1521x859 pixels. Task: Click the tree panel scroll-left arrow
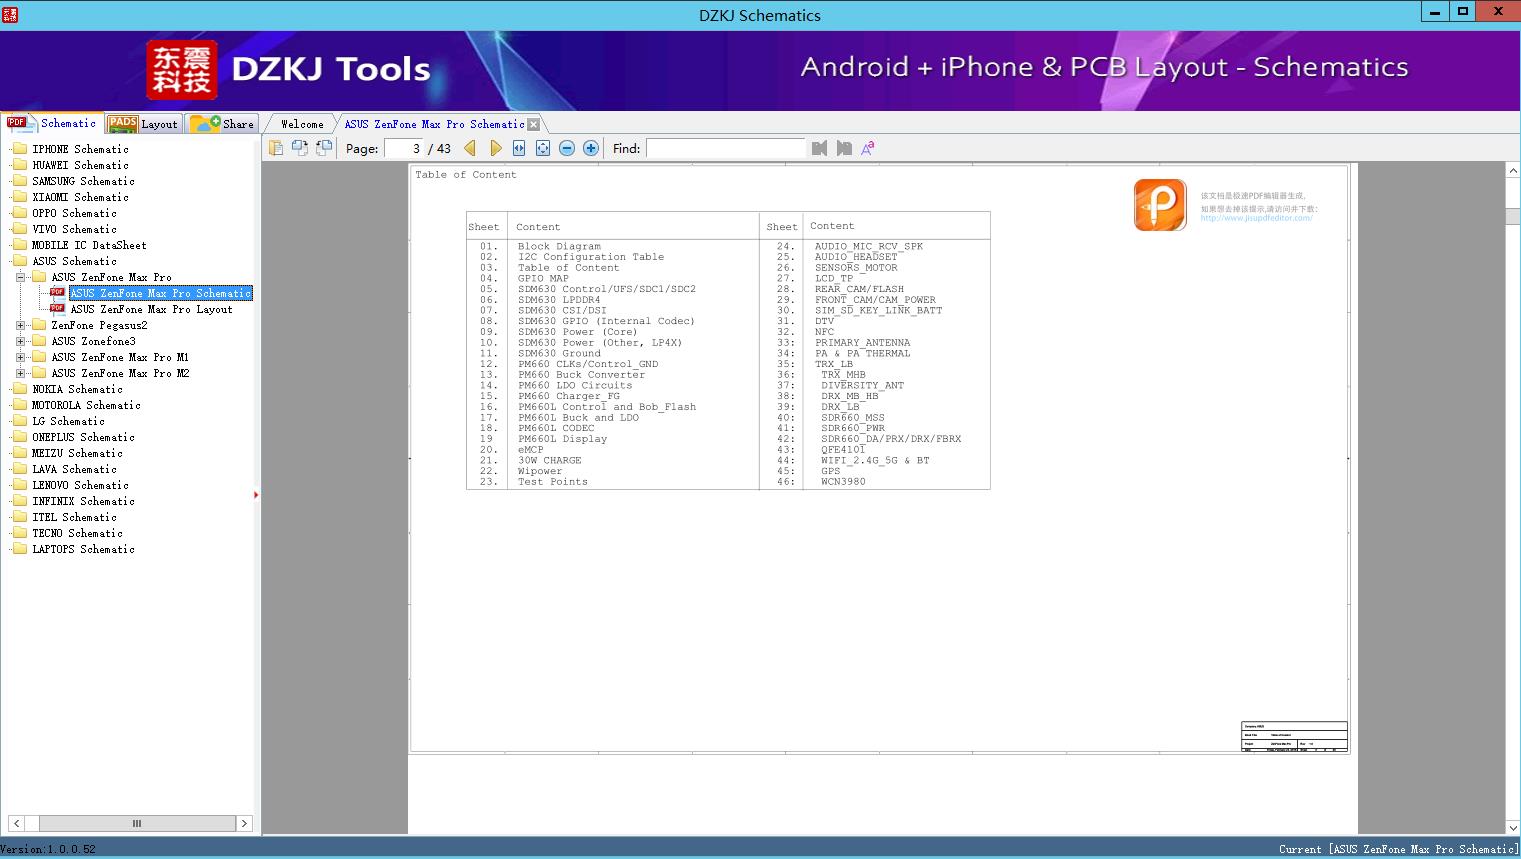16,823
